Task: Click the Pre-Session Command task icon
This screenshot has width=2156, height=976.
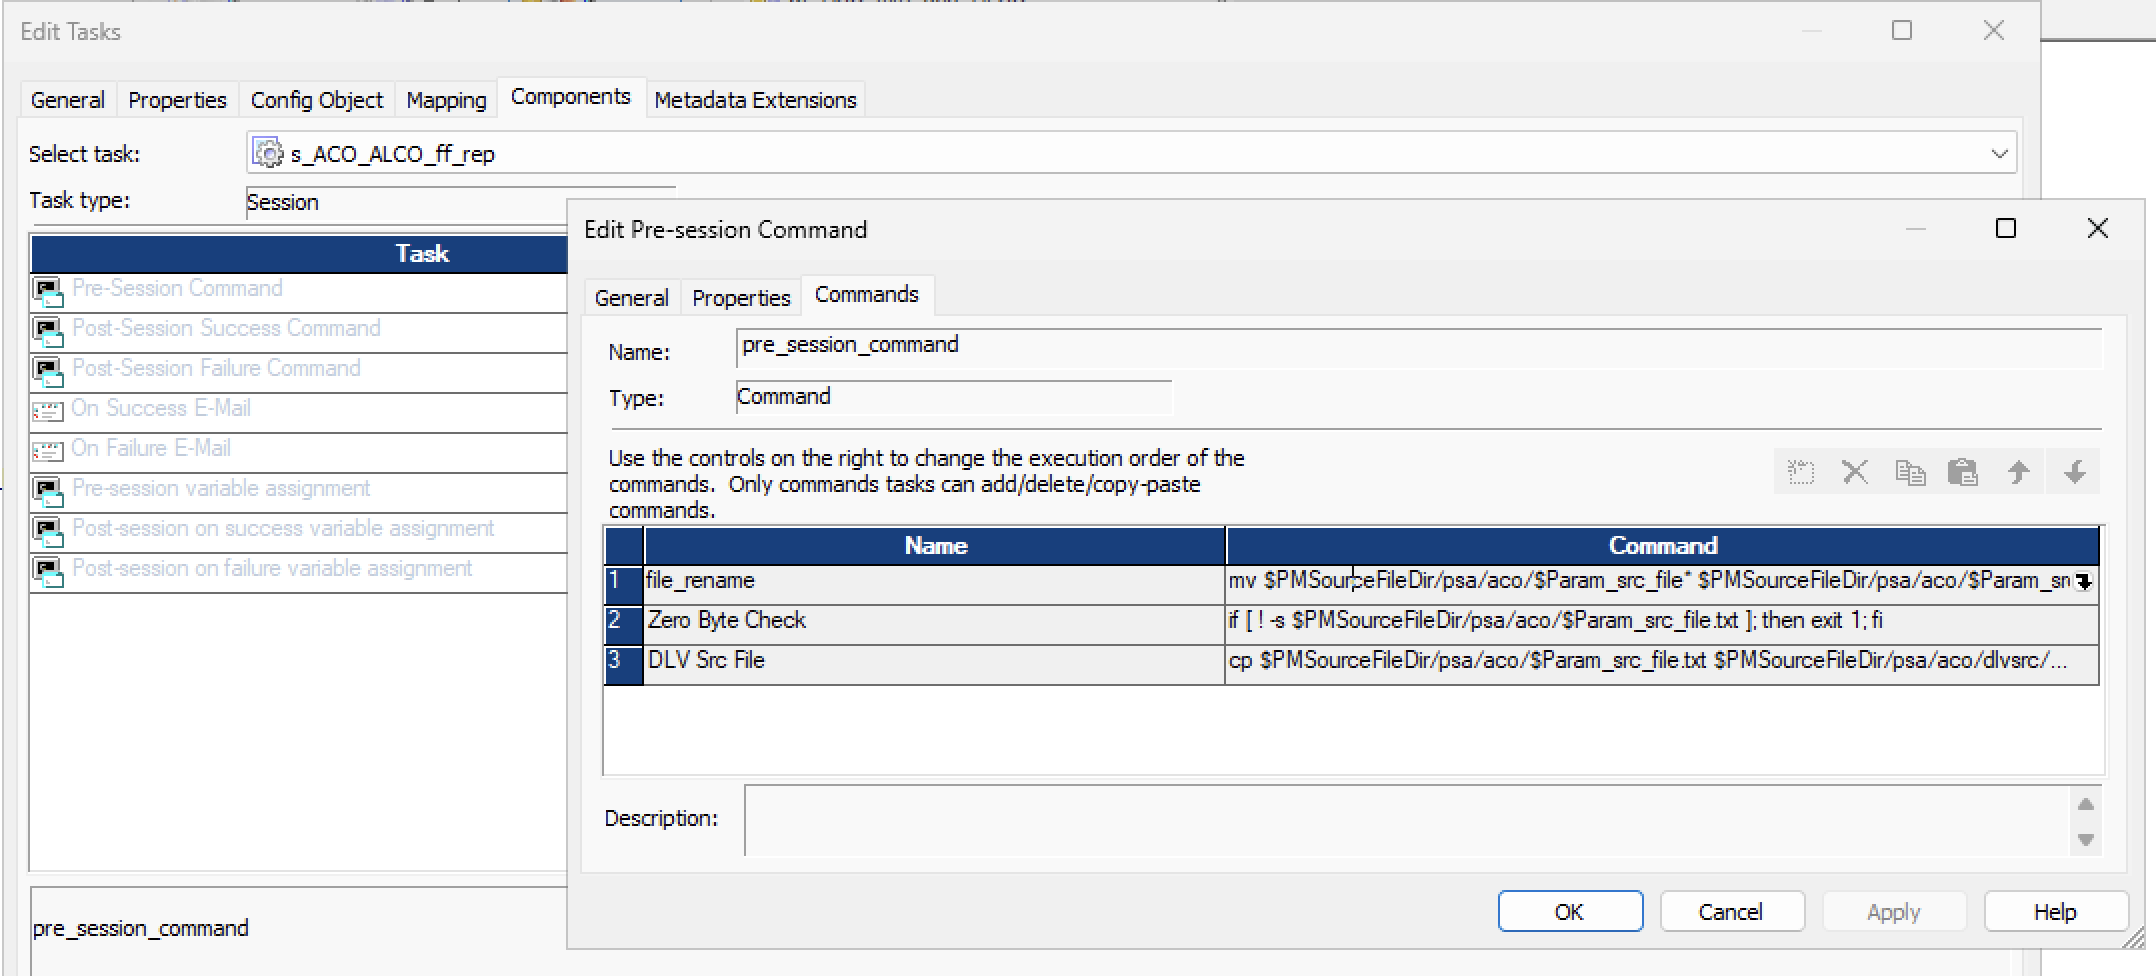Action: [47, 290]
